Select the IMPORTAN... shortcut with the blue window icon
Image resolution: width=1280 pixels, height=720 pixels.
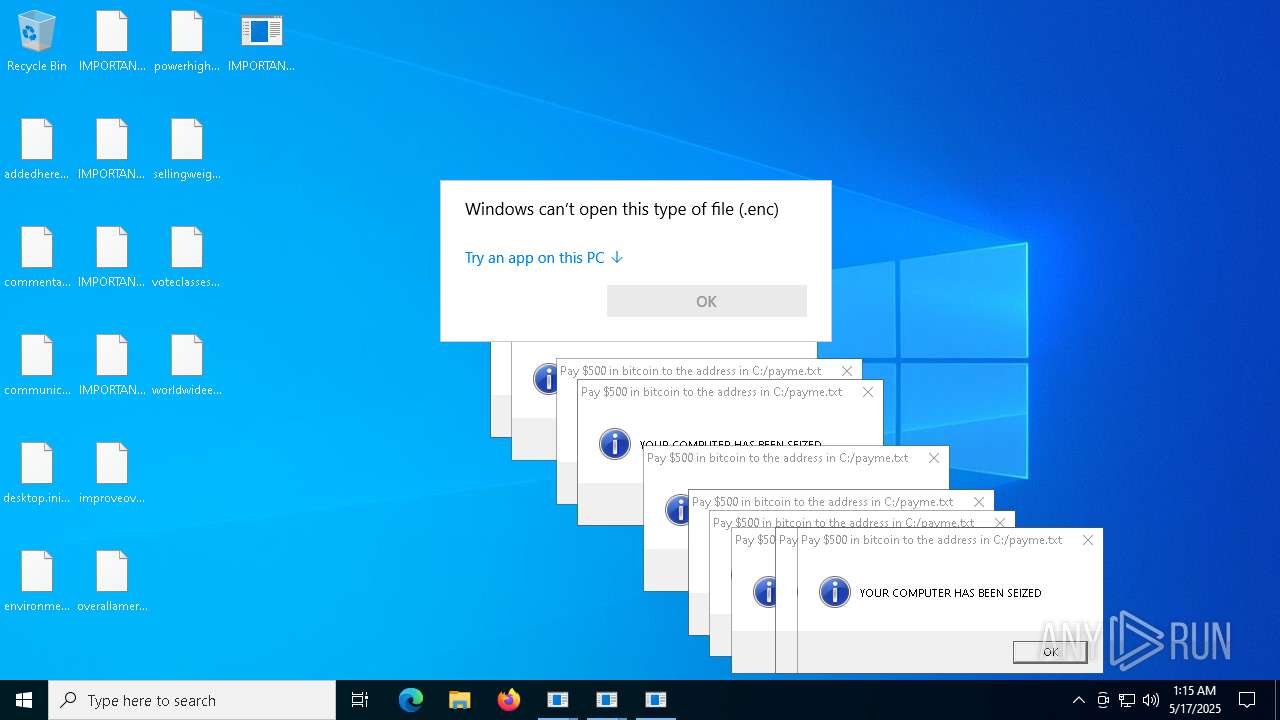tap(261, 42)
